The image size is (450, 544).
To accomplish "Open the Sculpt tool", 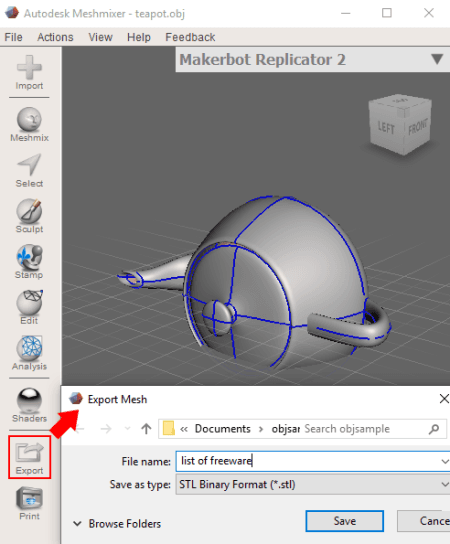I will click(x=29, y=216).
